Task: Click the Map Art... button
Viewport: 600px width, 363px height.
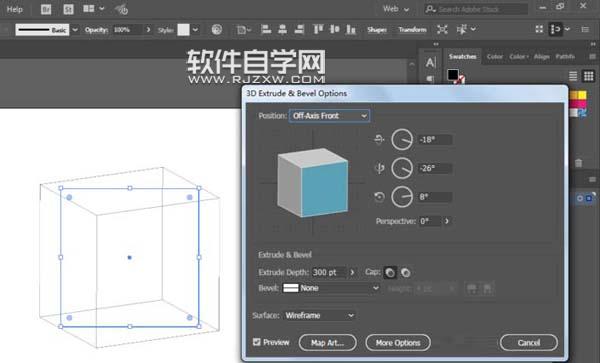Action: point(328,342)
